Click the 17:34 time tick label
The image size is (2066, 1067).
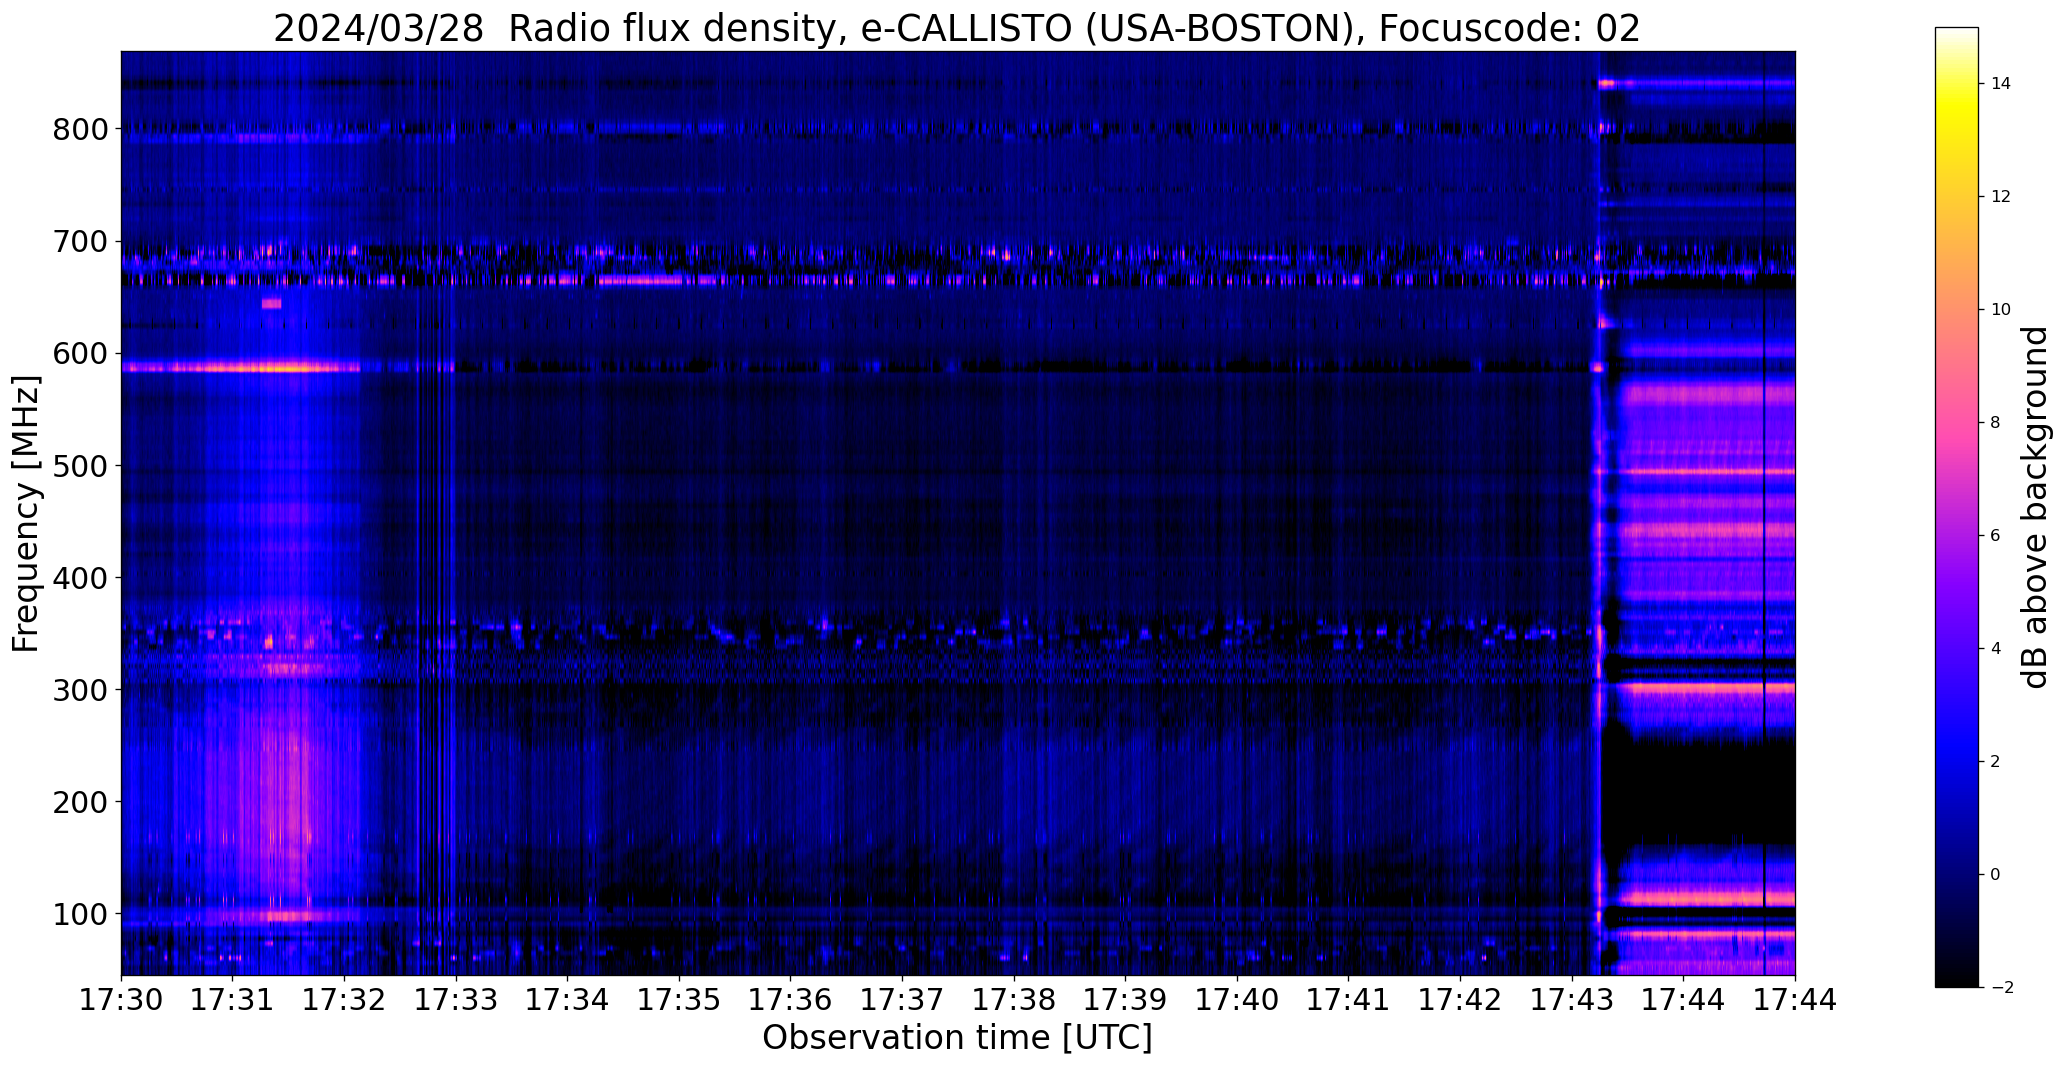click(x=568, y=1000)
